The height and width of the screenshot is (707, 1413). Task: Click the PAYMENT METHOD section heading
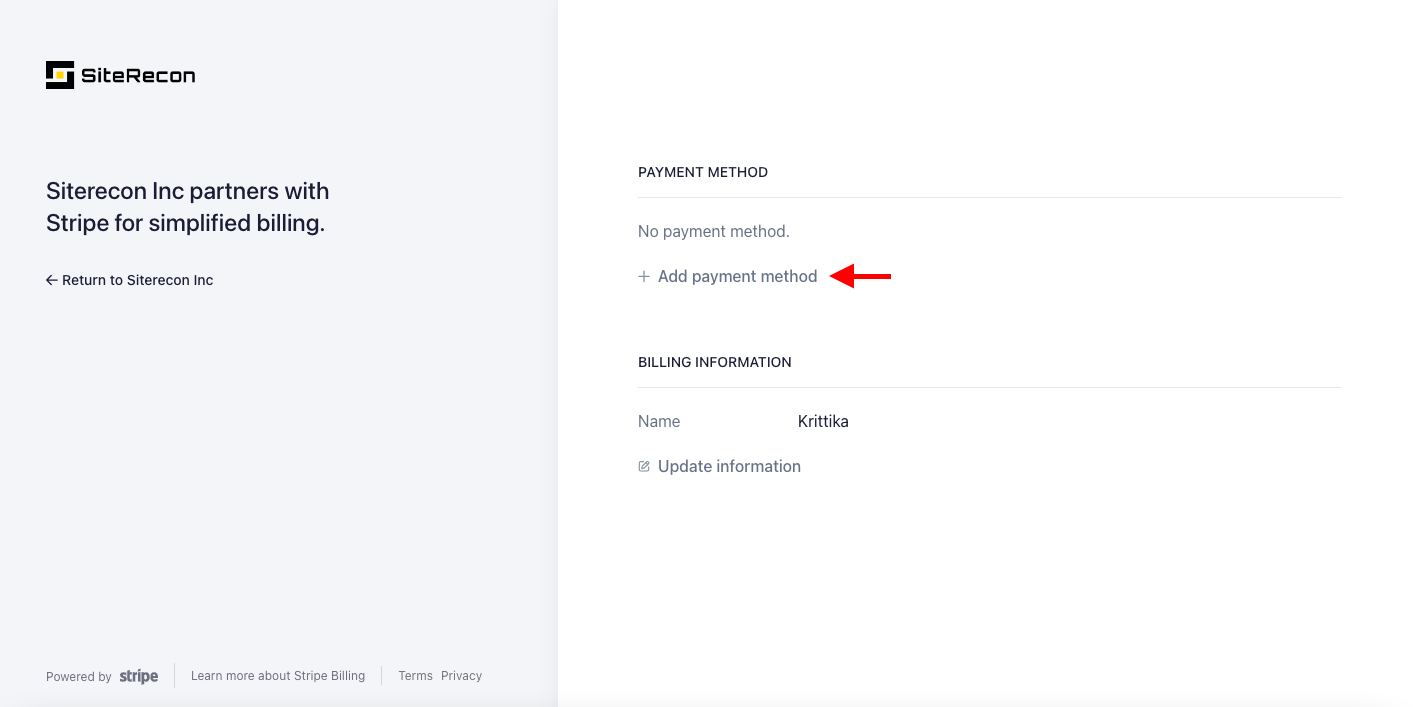[x=703, y=172]
